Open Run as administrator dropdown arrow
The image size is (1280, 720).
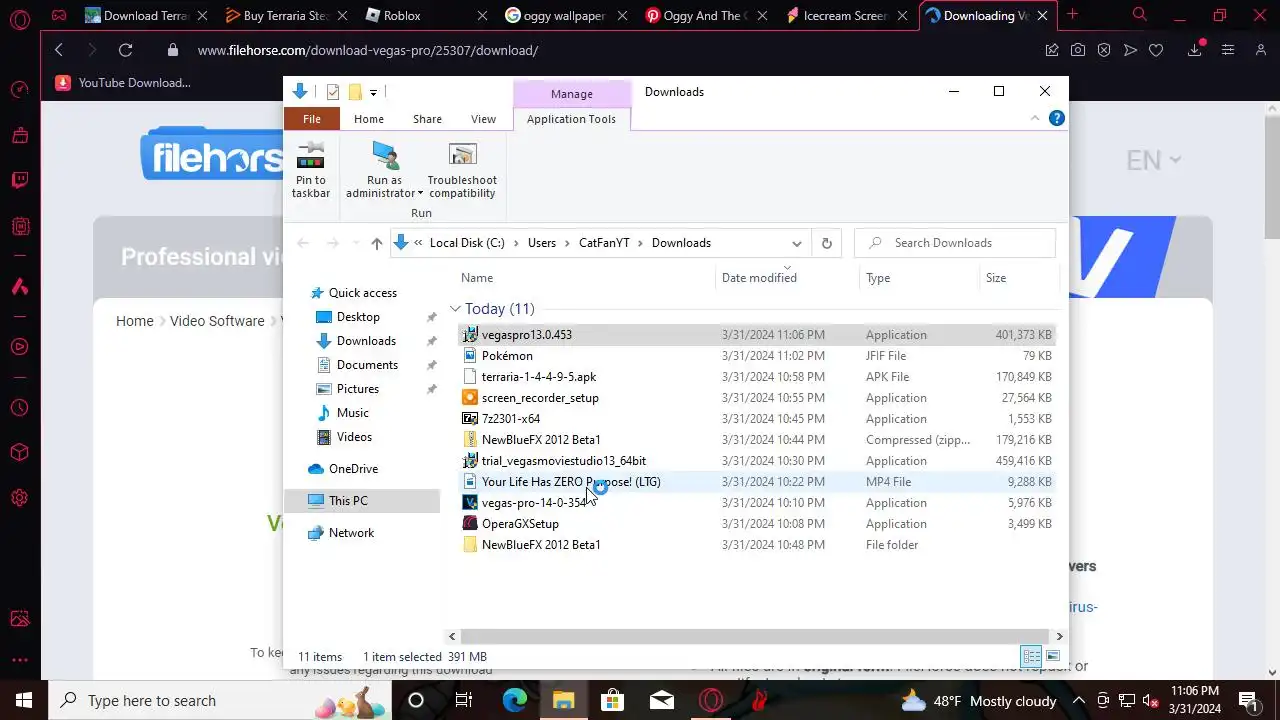pyautogui.click(x=420, y=194)
